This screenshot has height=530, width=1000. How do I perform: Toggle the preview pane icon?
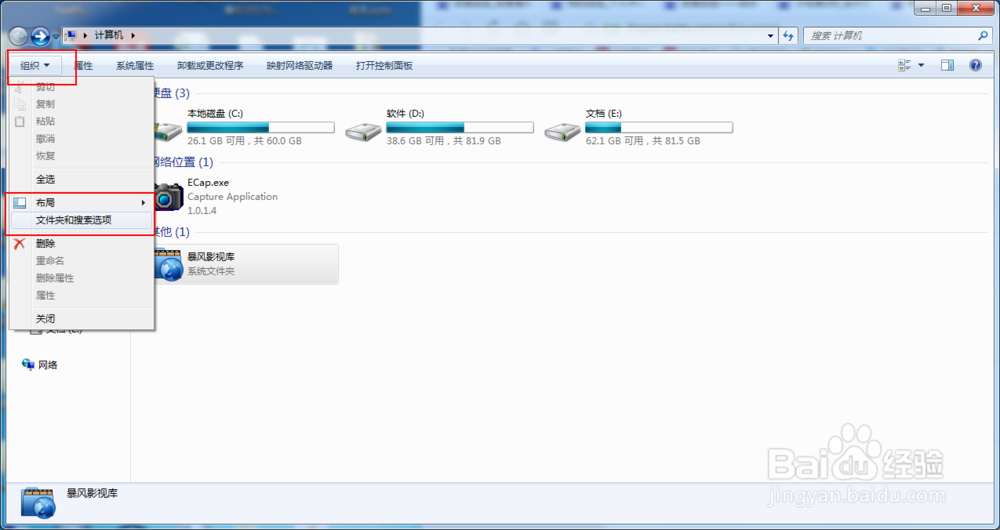[948, 65]
